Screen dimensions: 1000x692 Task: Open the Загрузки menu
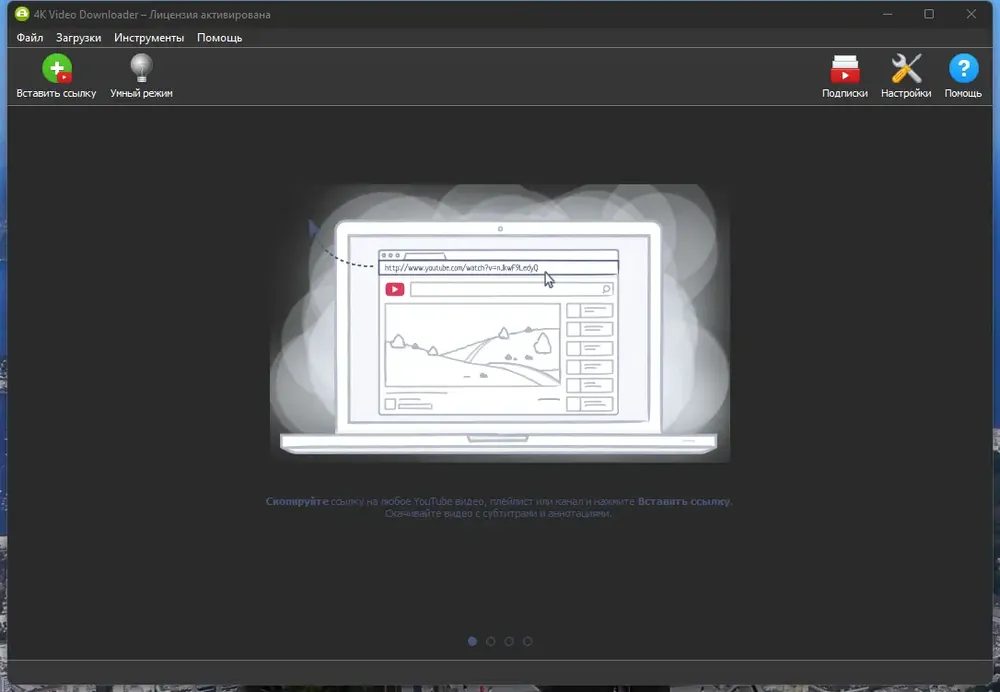pos(78,38)
